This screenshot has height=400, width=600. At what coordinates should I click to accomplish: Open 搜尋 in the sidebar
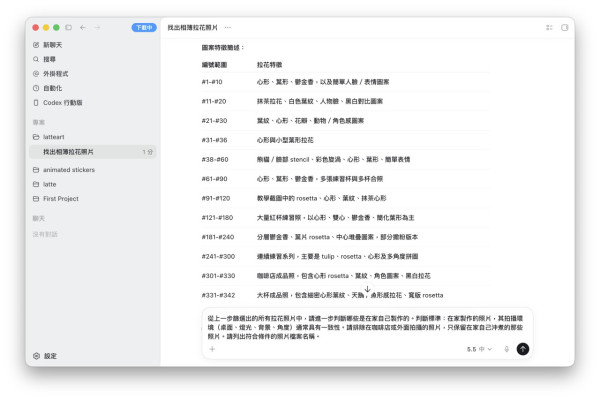pos(49,59)
